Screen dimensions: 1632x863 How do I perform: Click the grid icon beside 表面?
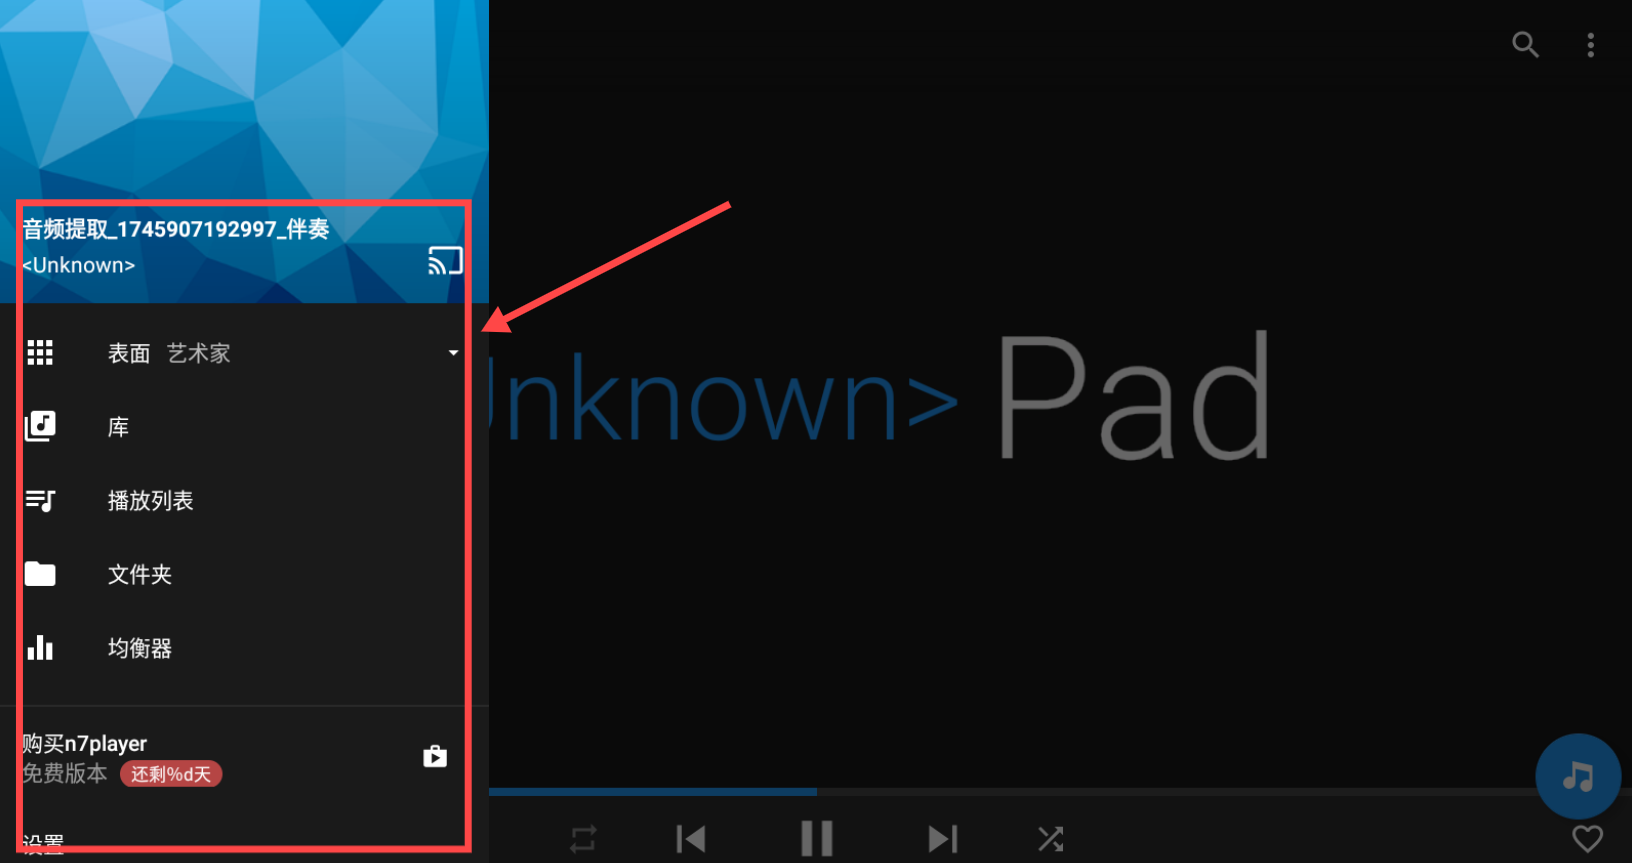tap(40, 353)
